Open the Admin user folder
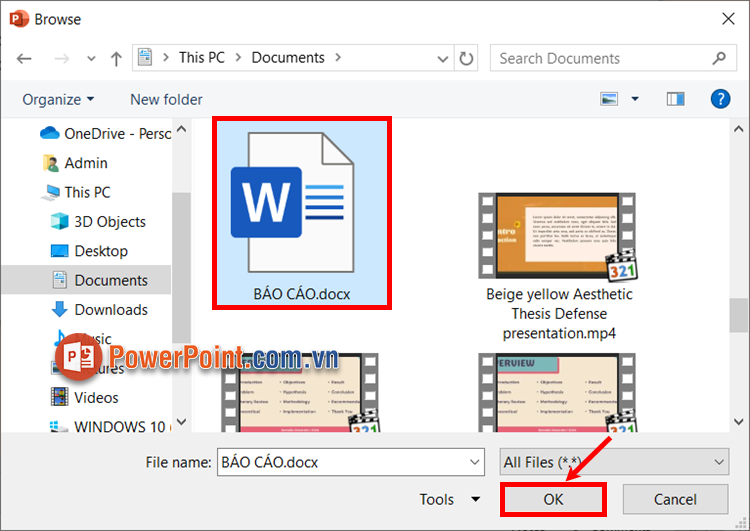 tap(75, 163)
